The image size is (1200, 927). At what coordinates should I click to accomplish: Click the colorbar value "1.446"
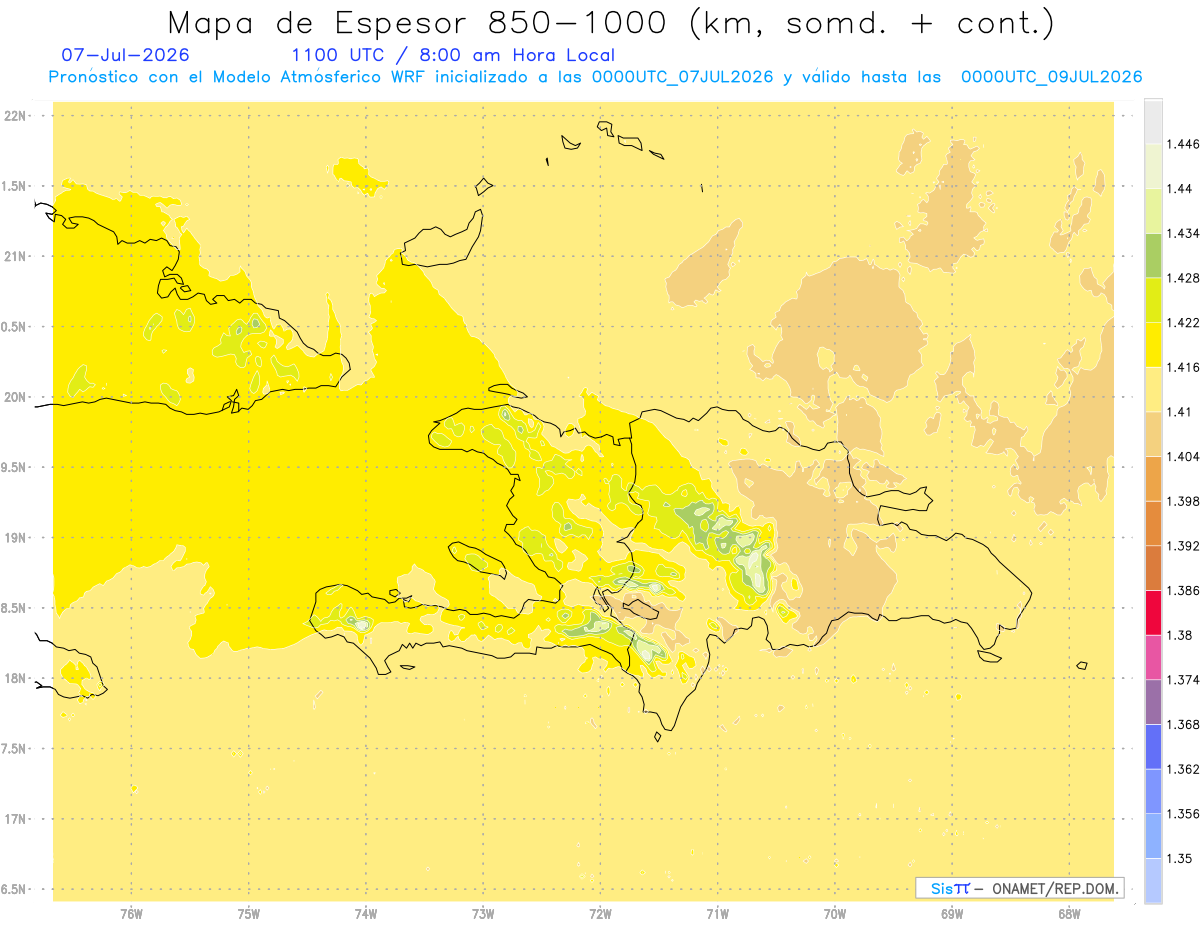pos(1183,145)
